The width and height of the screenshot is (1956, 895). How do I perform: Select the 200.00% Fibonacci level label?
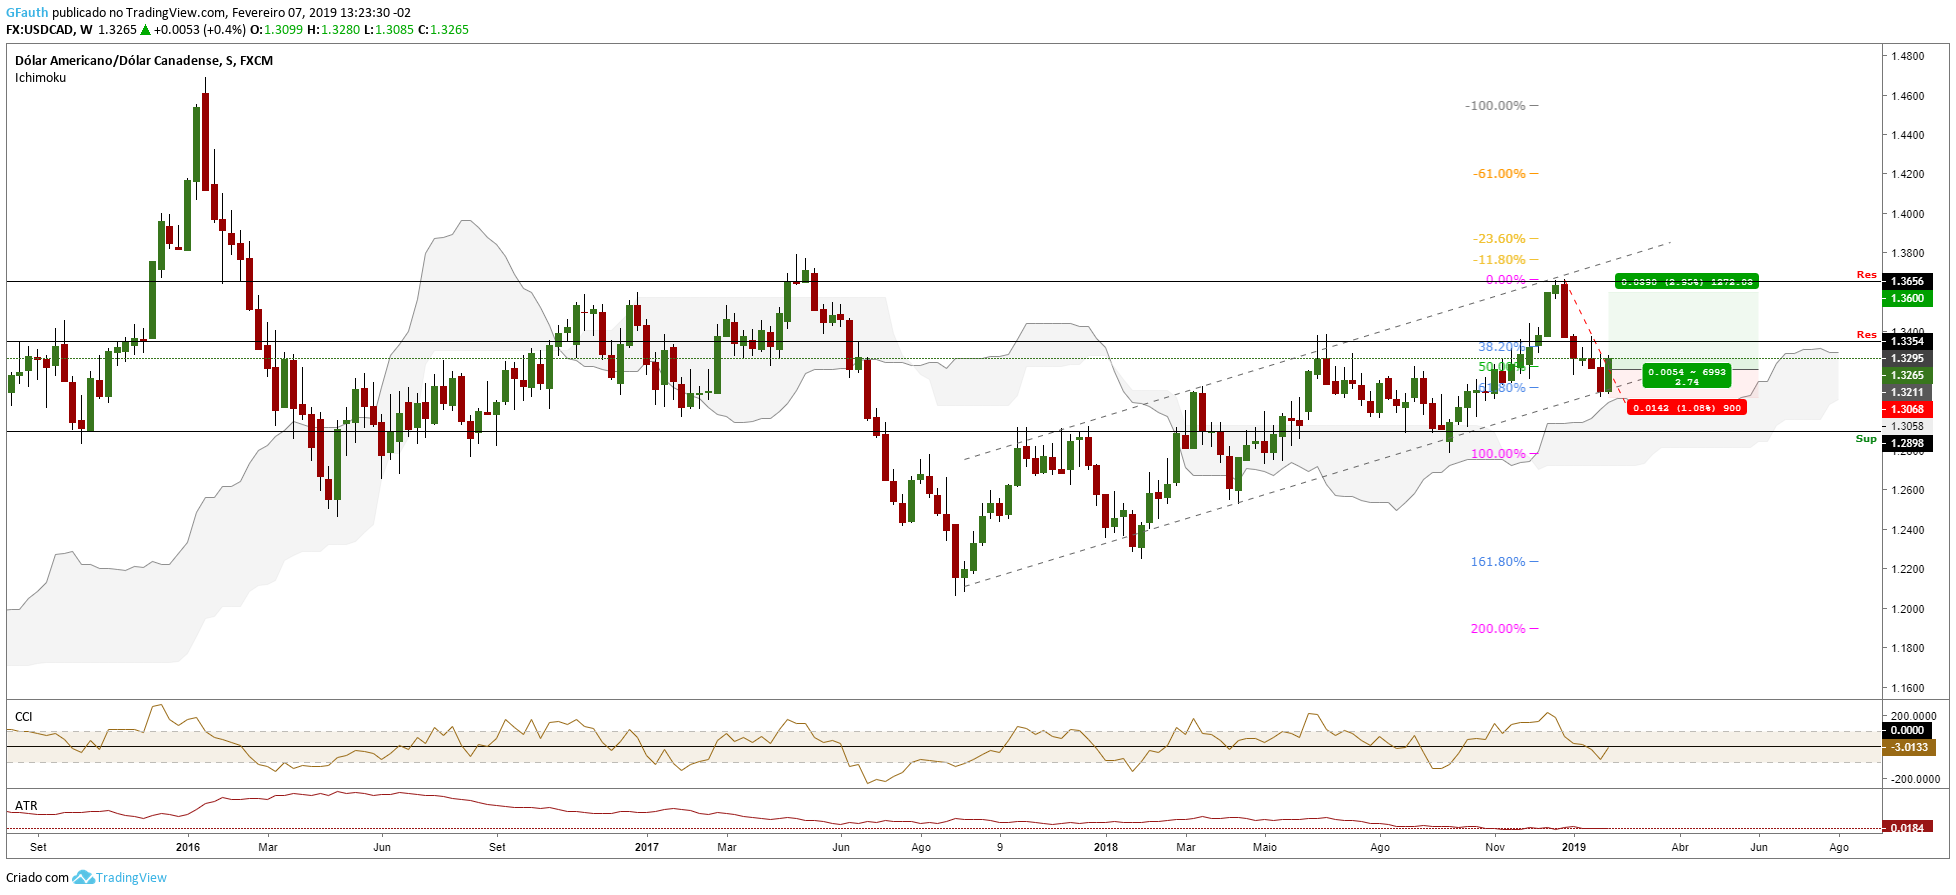(1498, 629)
